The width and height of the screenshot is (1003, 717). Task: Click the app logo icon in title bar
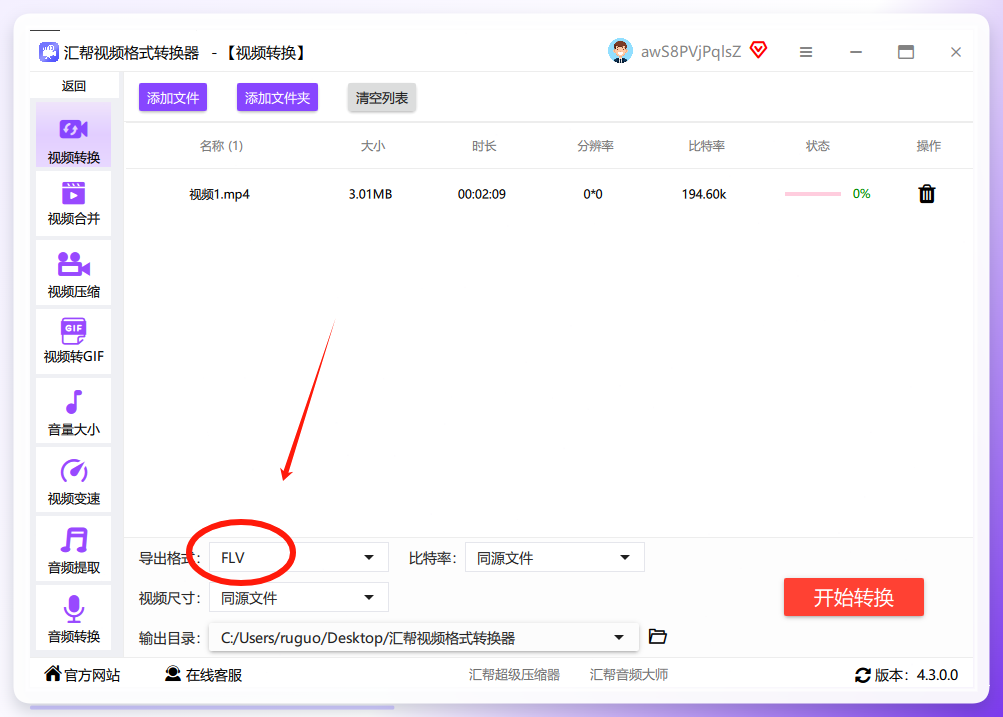click(49, 52)
